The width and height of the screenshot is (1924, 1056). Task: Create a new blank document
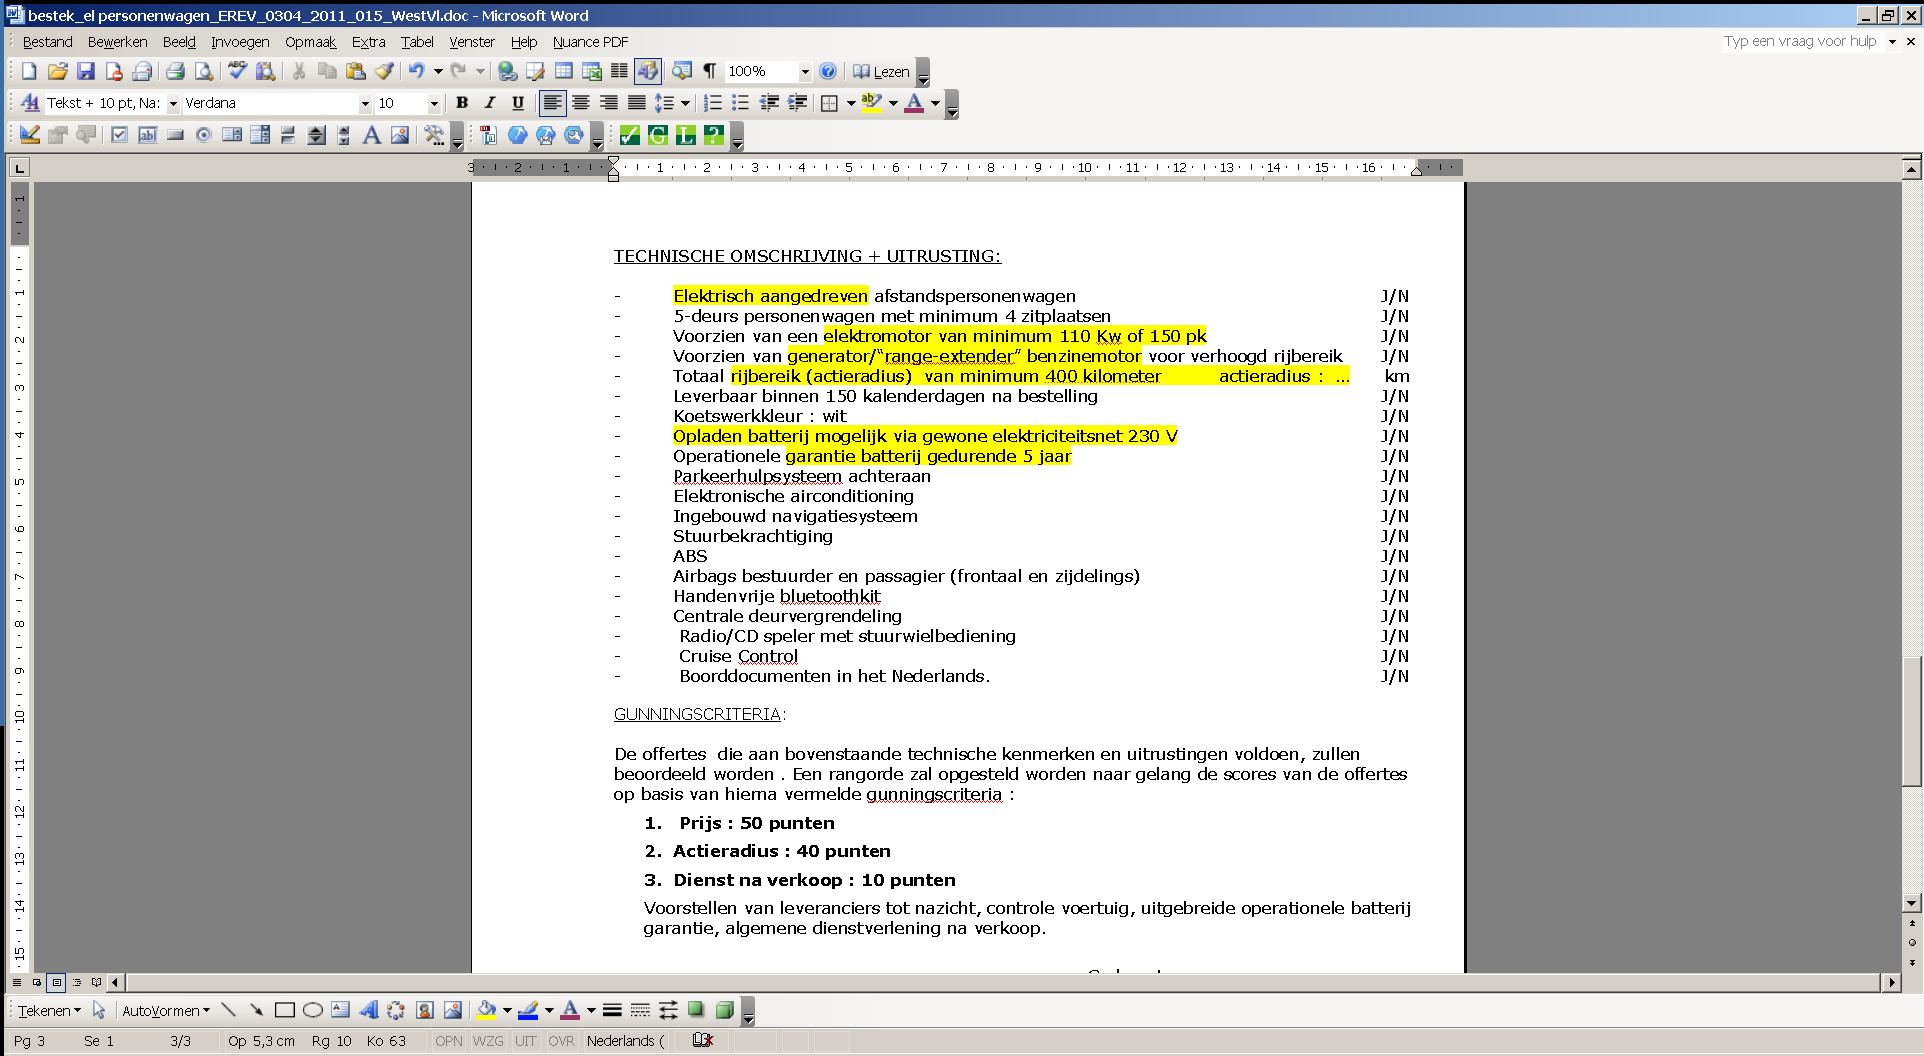click(29, 71)
